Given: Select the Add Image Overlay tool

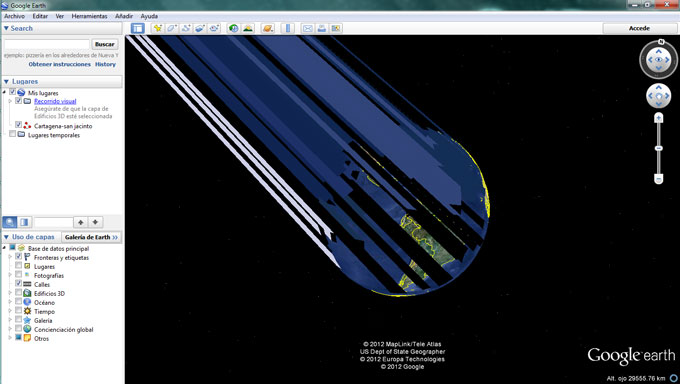Looking at the screenshot, I should [x=200, y=28].
